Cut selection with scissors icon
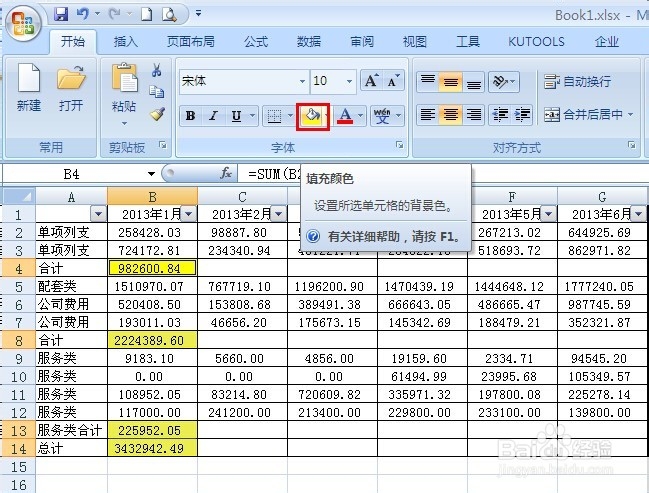 tap(156, 70)
